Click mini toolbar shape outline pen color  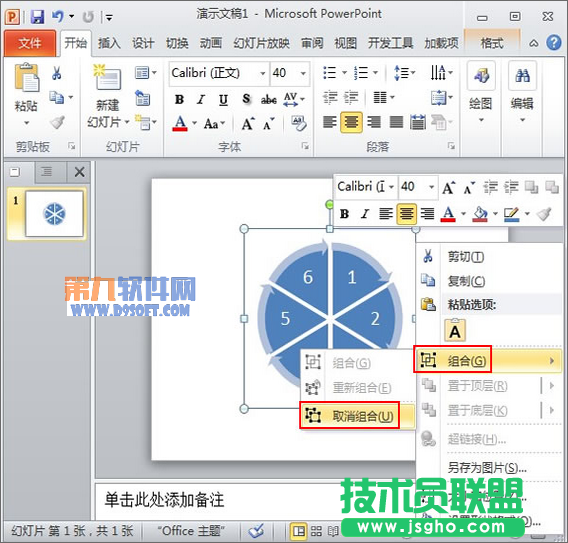511,214
